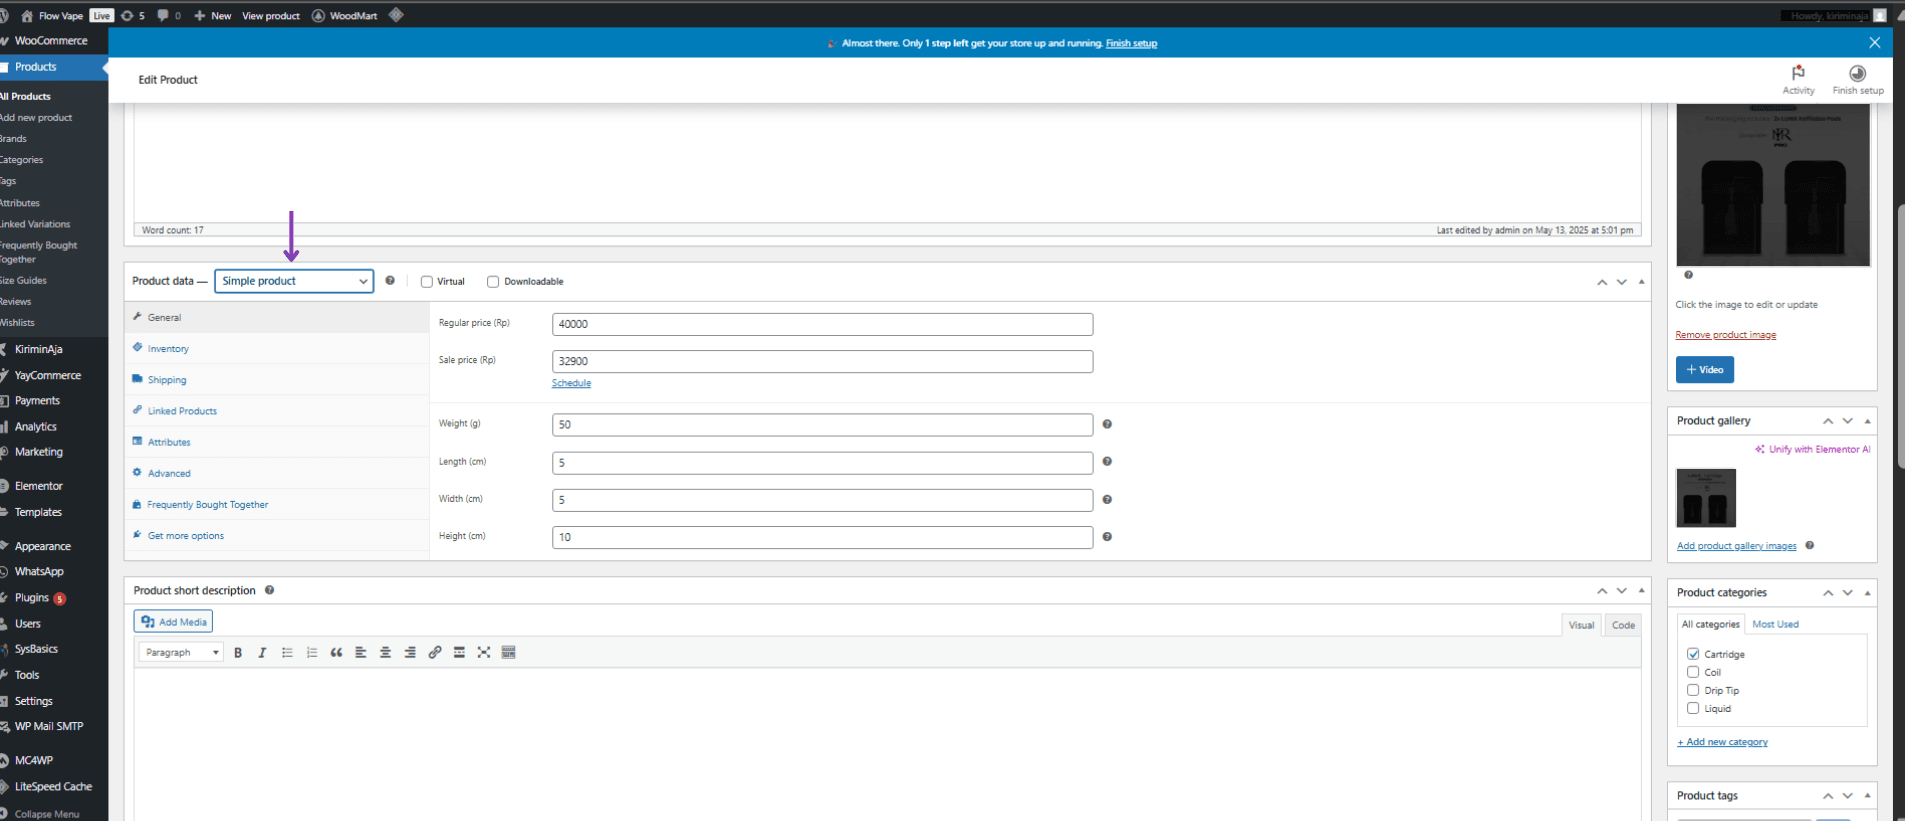This screenshot has height=821, width=1905.
Task: Click into the Regular price field
Action: [822, 324]
